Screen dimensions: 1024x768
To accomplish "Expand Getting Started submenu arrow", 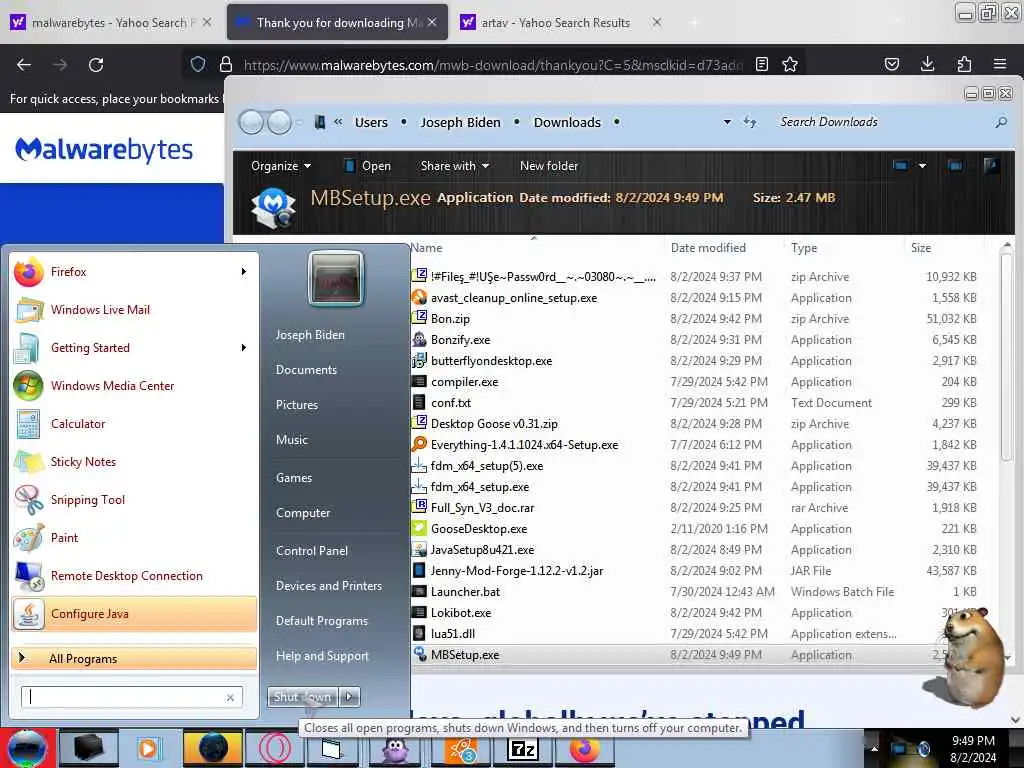I will [244, 347].
